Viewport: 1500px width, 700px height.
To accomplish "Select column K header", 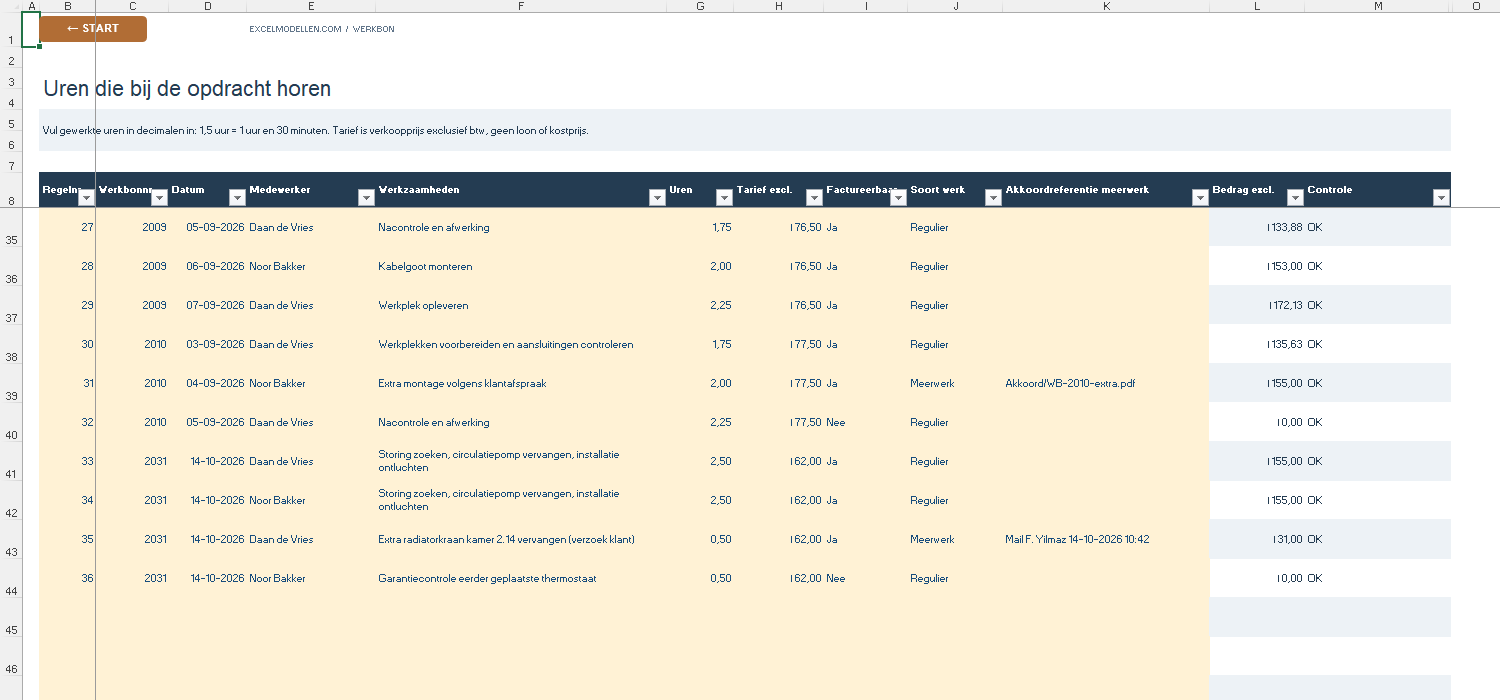I will 1106,6.
